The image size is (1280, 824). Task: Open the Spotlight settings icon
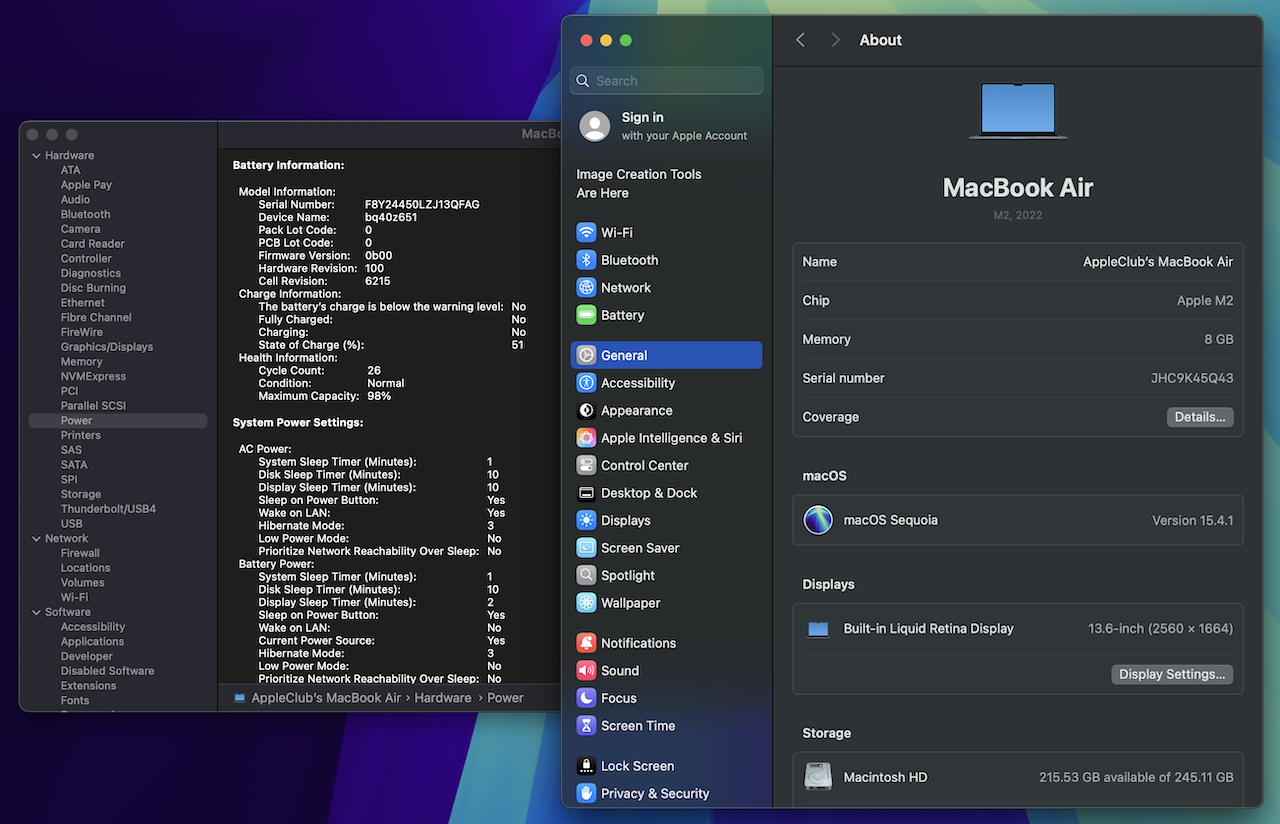586,575
